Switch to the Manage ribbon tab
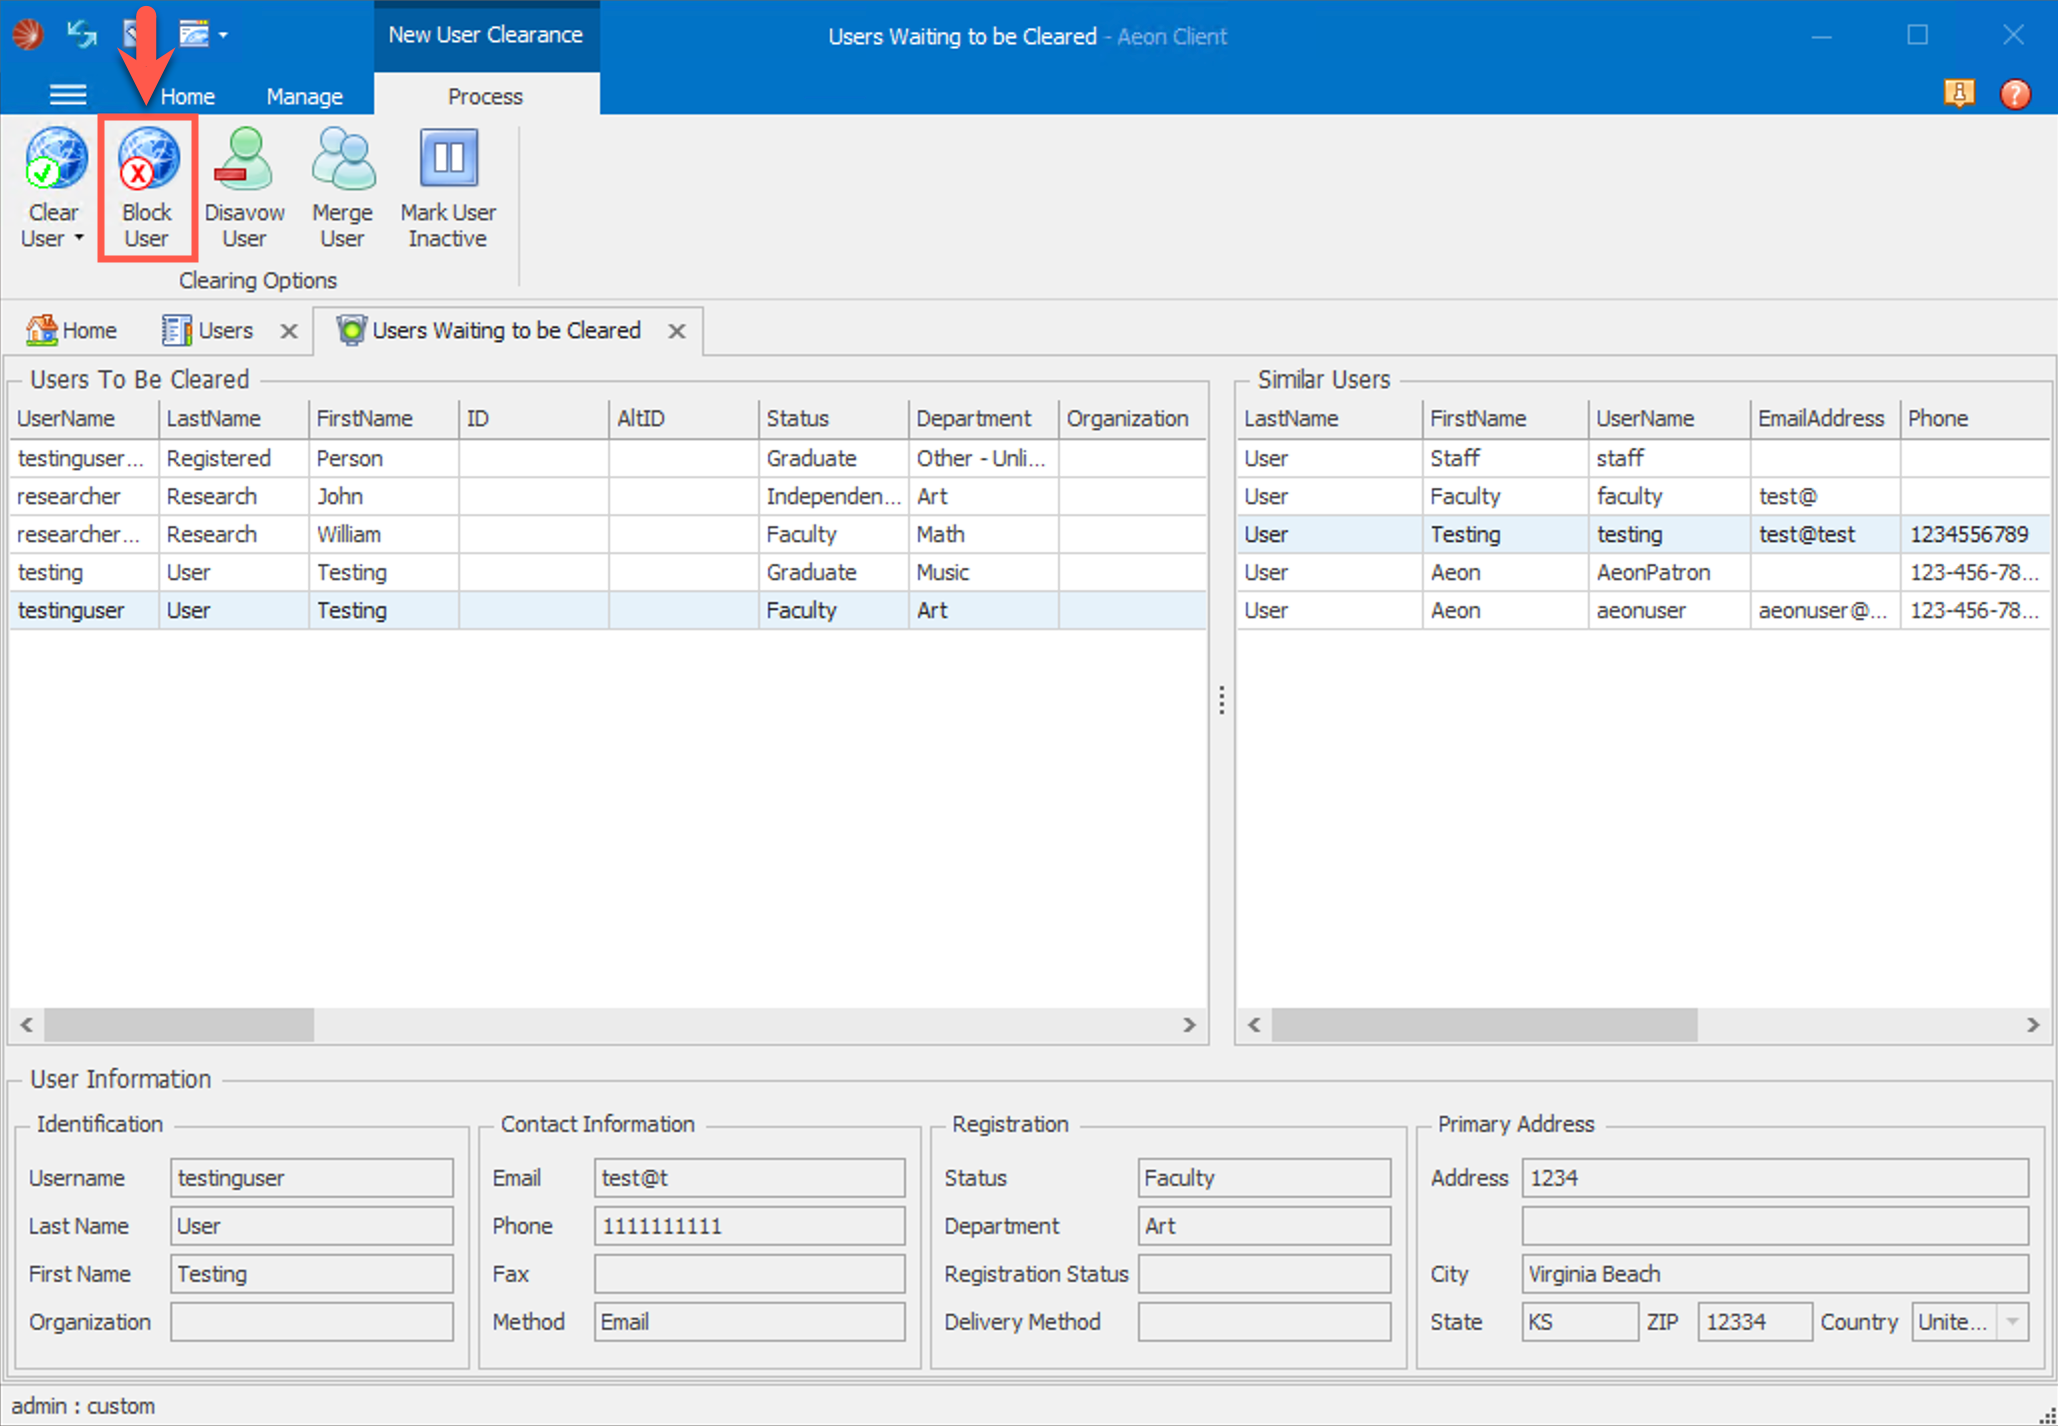The height and width of the screenshot is (1426, 2058). 304,96
